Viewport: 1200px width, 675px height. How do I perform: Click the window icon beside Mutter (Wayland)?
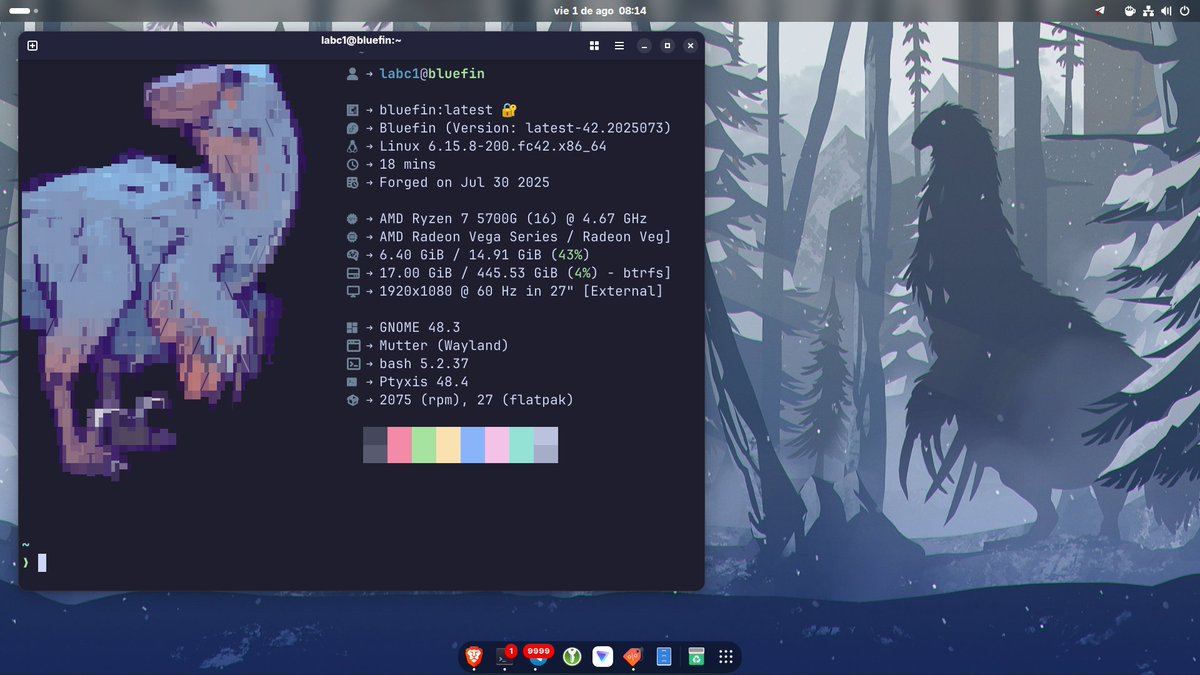coord(352,345)
